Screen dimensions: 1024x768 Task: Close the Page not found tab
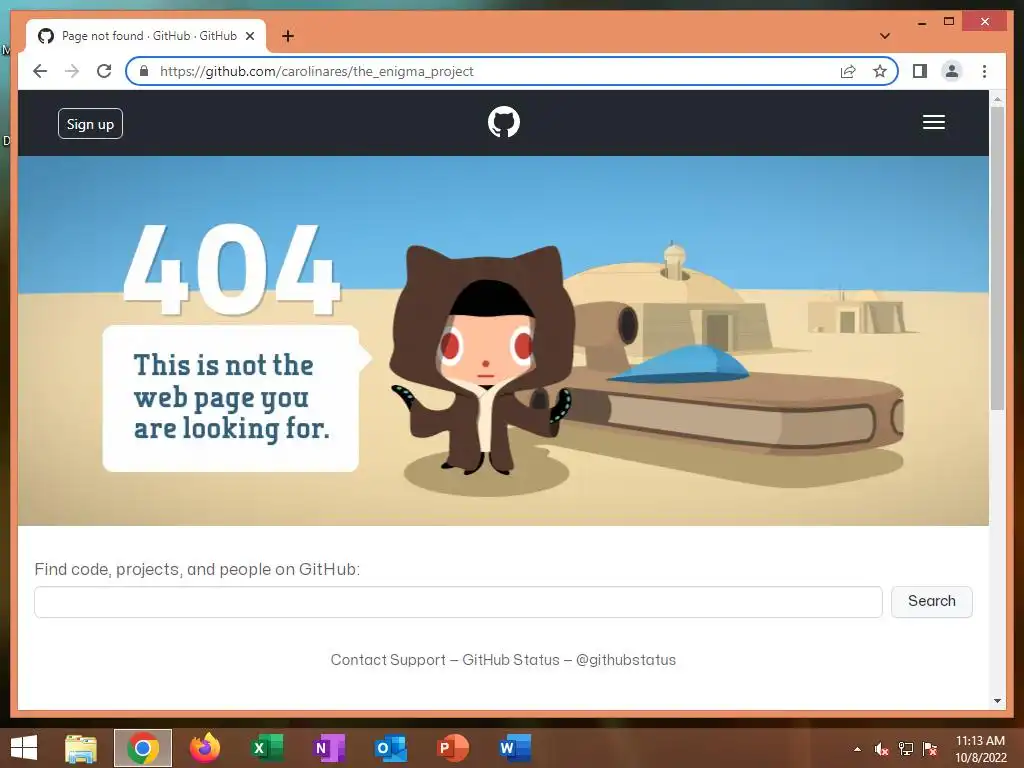coord(249,36)
